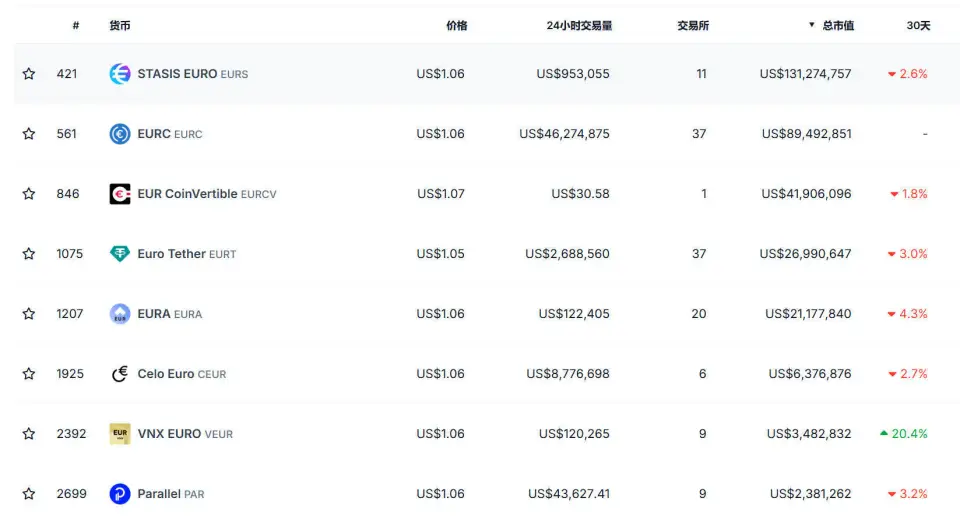Image resolution: width=960 pixels, height=519 pixels.
Task: Click the # rank column header
Action: coord(75,26)
